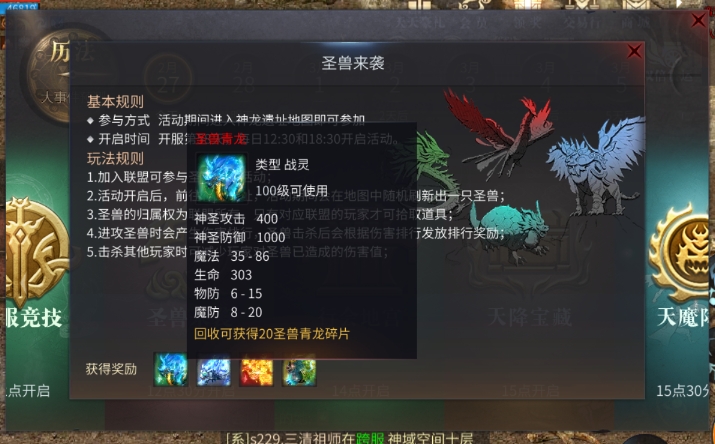Image resolution: width=715 pixels, height=444 pixels.
Task: Select the white-blue tiger reward icon
Action: tap(214, 369)
